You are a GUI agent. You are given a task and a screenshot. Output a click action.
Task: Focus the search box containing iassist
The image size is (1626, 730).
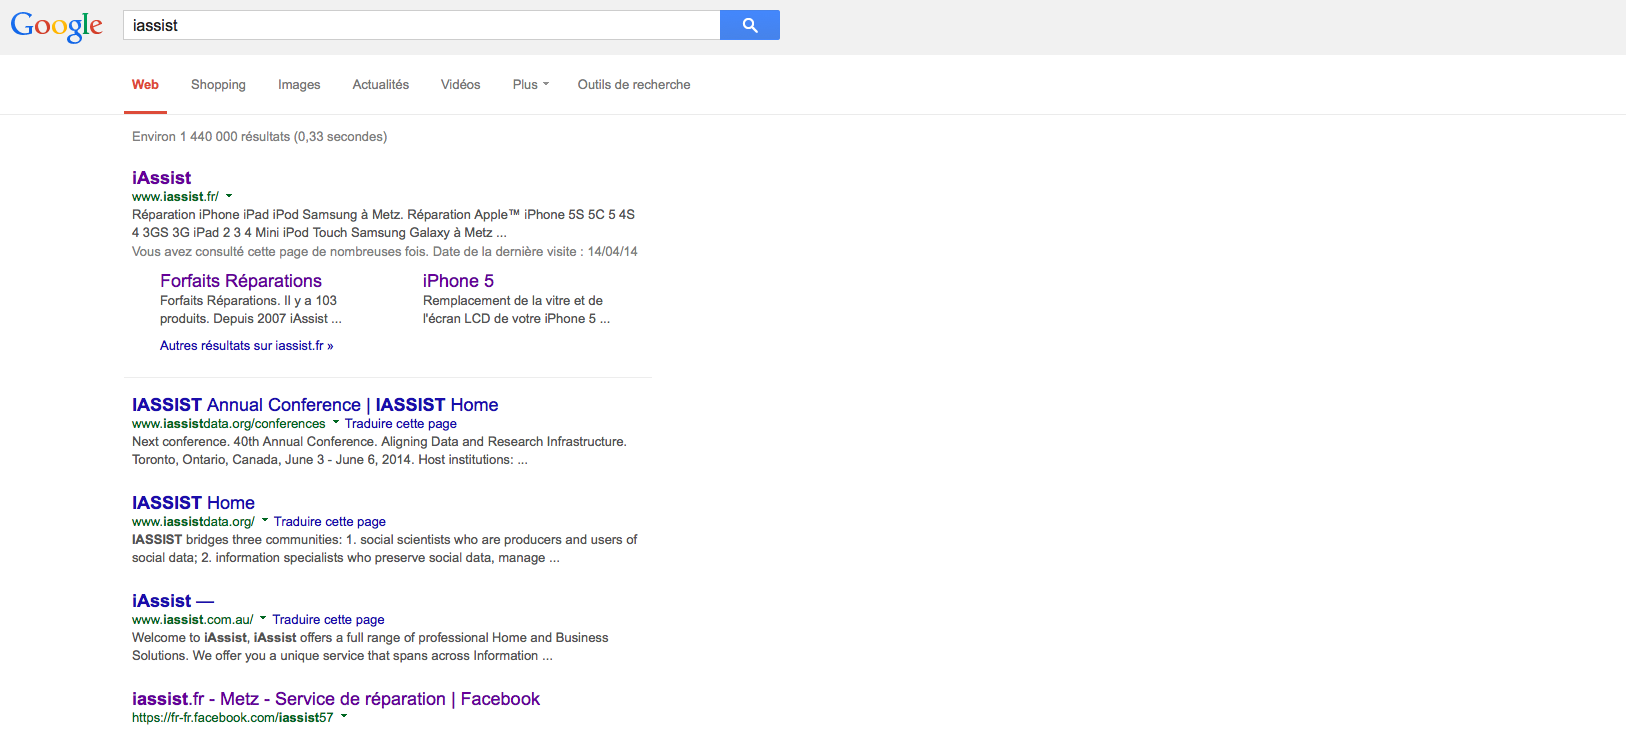[421, 25]
